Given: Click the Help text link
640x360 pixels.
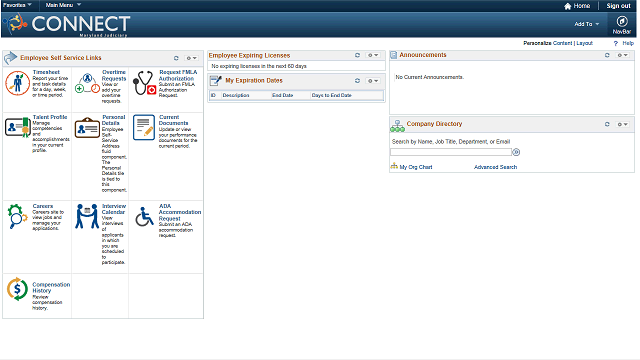Looking at the screenshot, I should point(628,43).
